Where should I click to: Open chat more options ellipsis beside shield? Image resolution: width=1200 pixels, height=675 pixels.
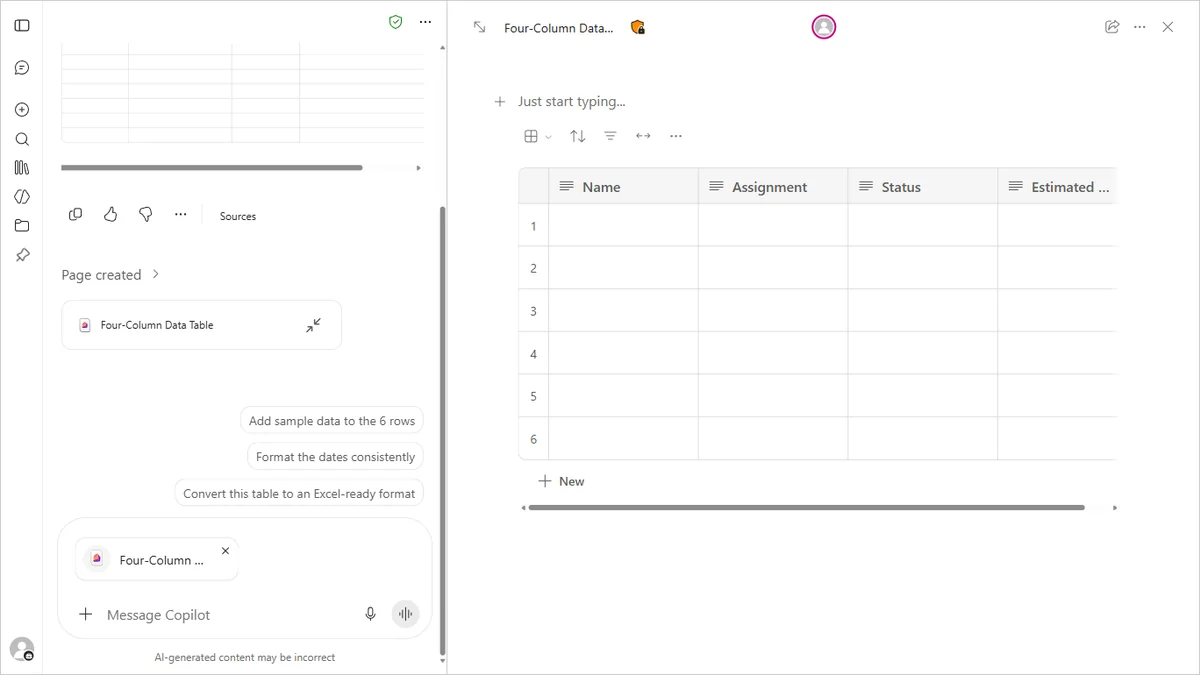(426, 21)
